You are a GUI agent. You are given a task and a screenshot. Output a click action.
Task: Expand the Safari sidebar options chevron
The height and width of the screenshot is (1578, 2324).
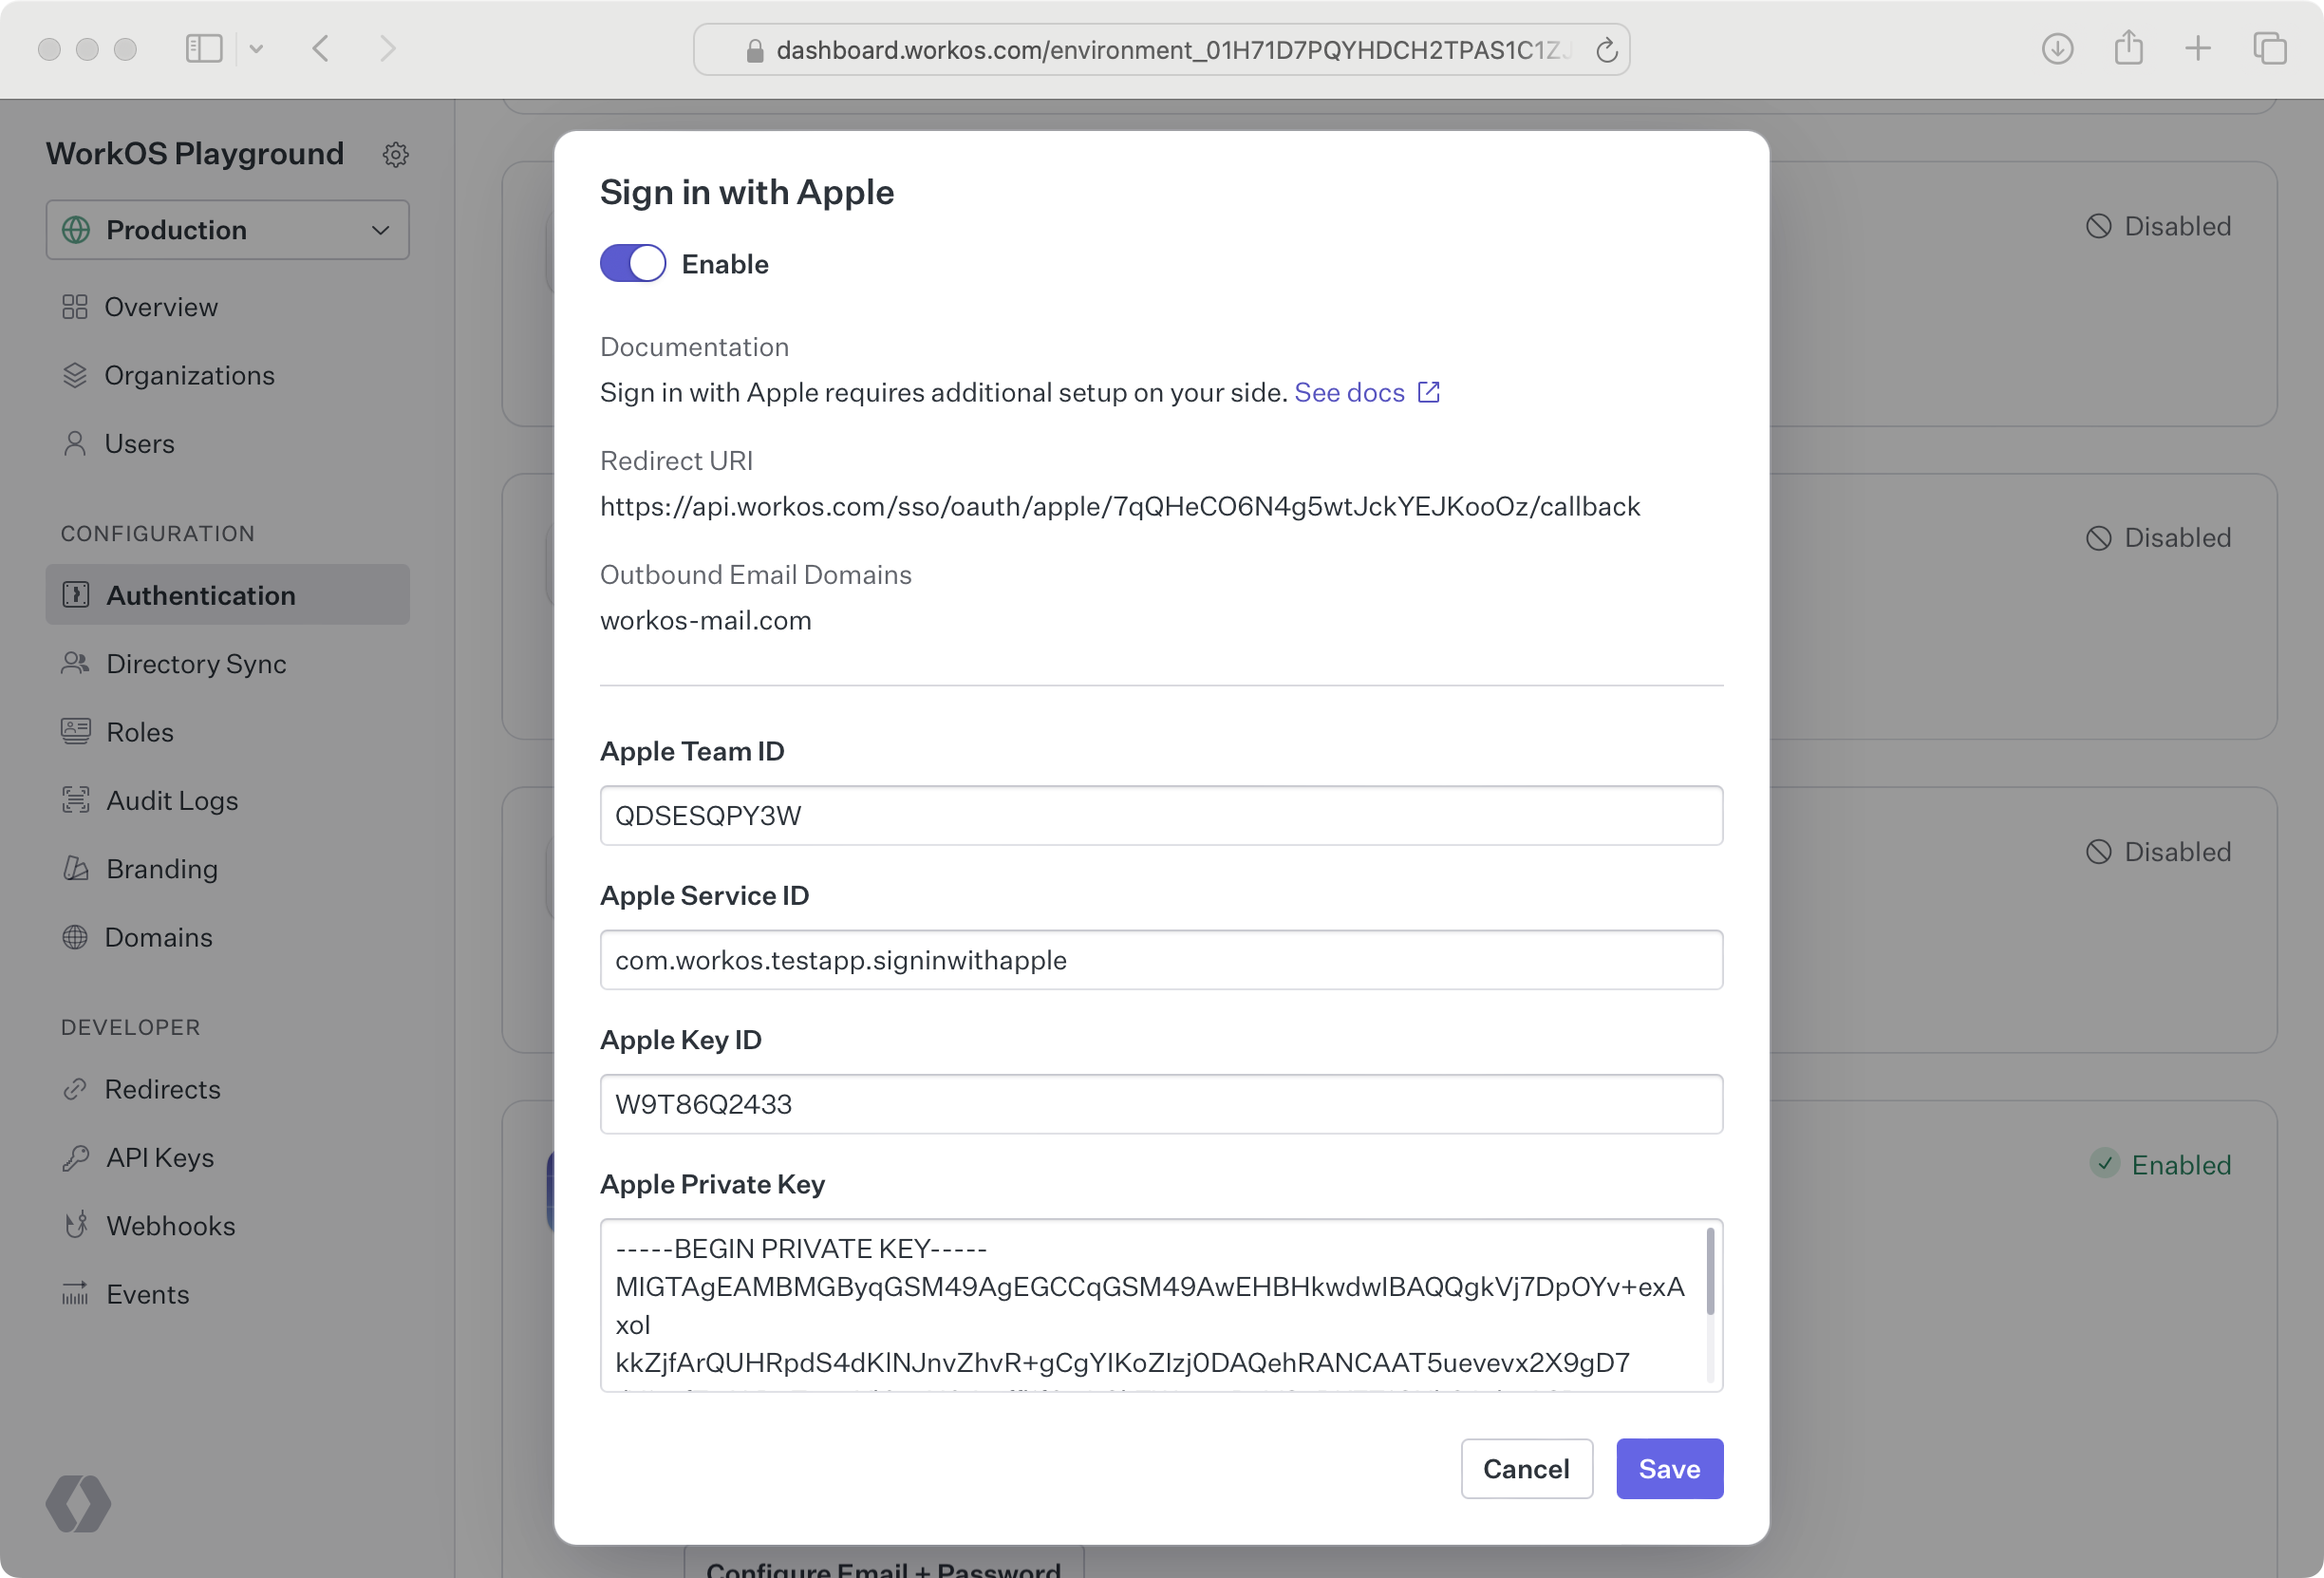256,48
